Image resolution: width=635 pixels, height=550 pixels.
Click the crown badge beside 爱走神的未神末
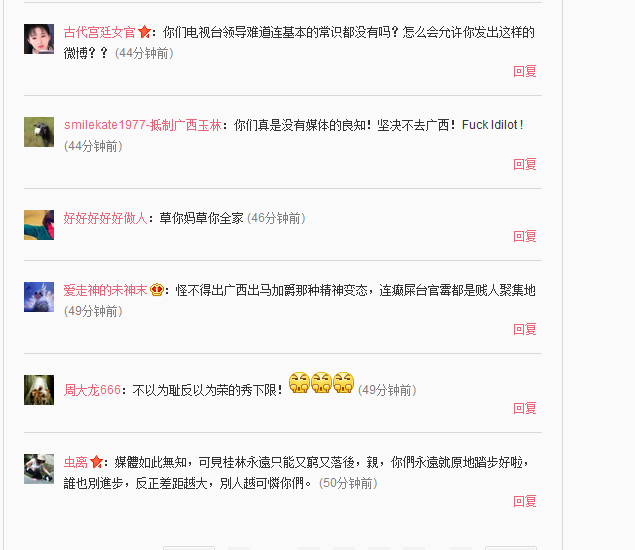pos(157,290)
